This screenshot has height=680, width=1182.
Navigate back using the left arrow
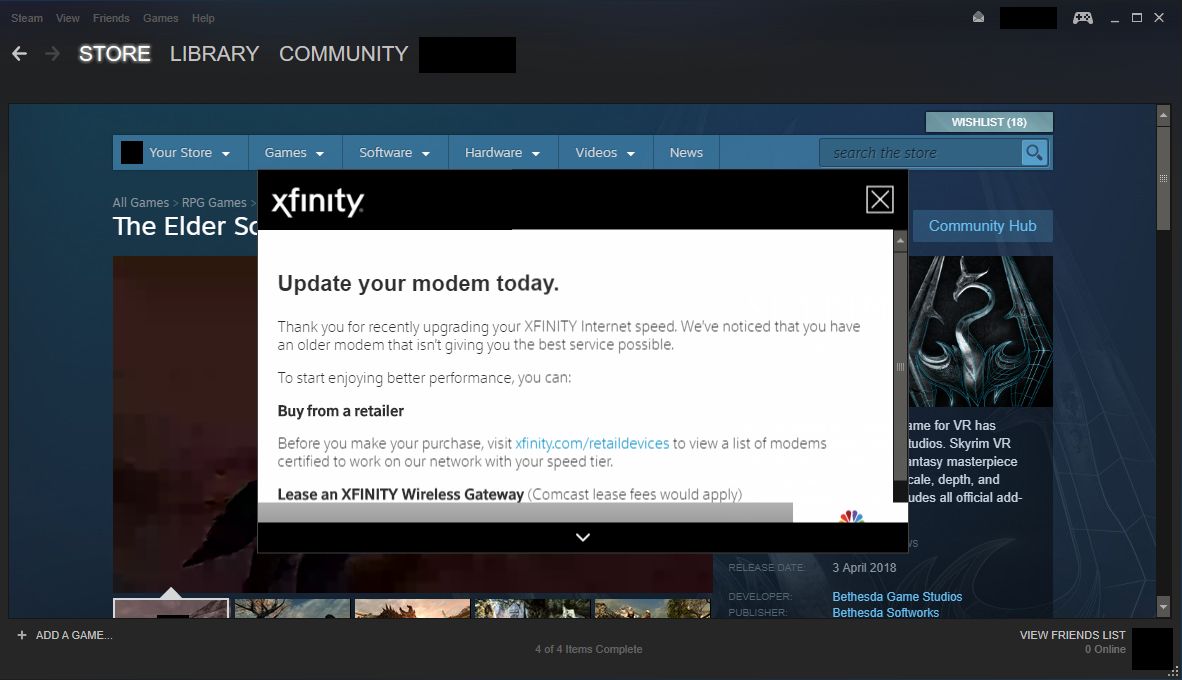tap(18, 53)
